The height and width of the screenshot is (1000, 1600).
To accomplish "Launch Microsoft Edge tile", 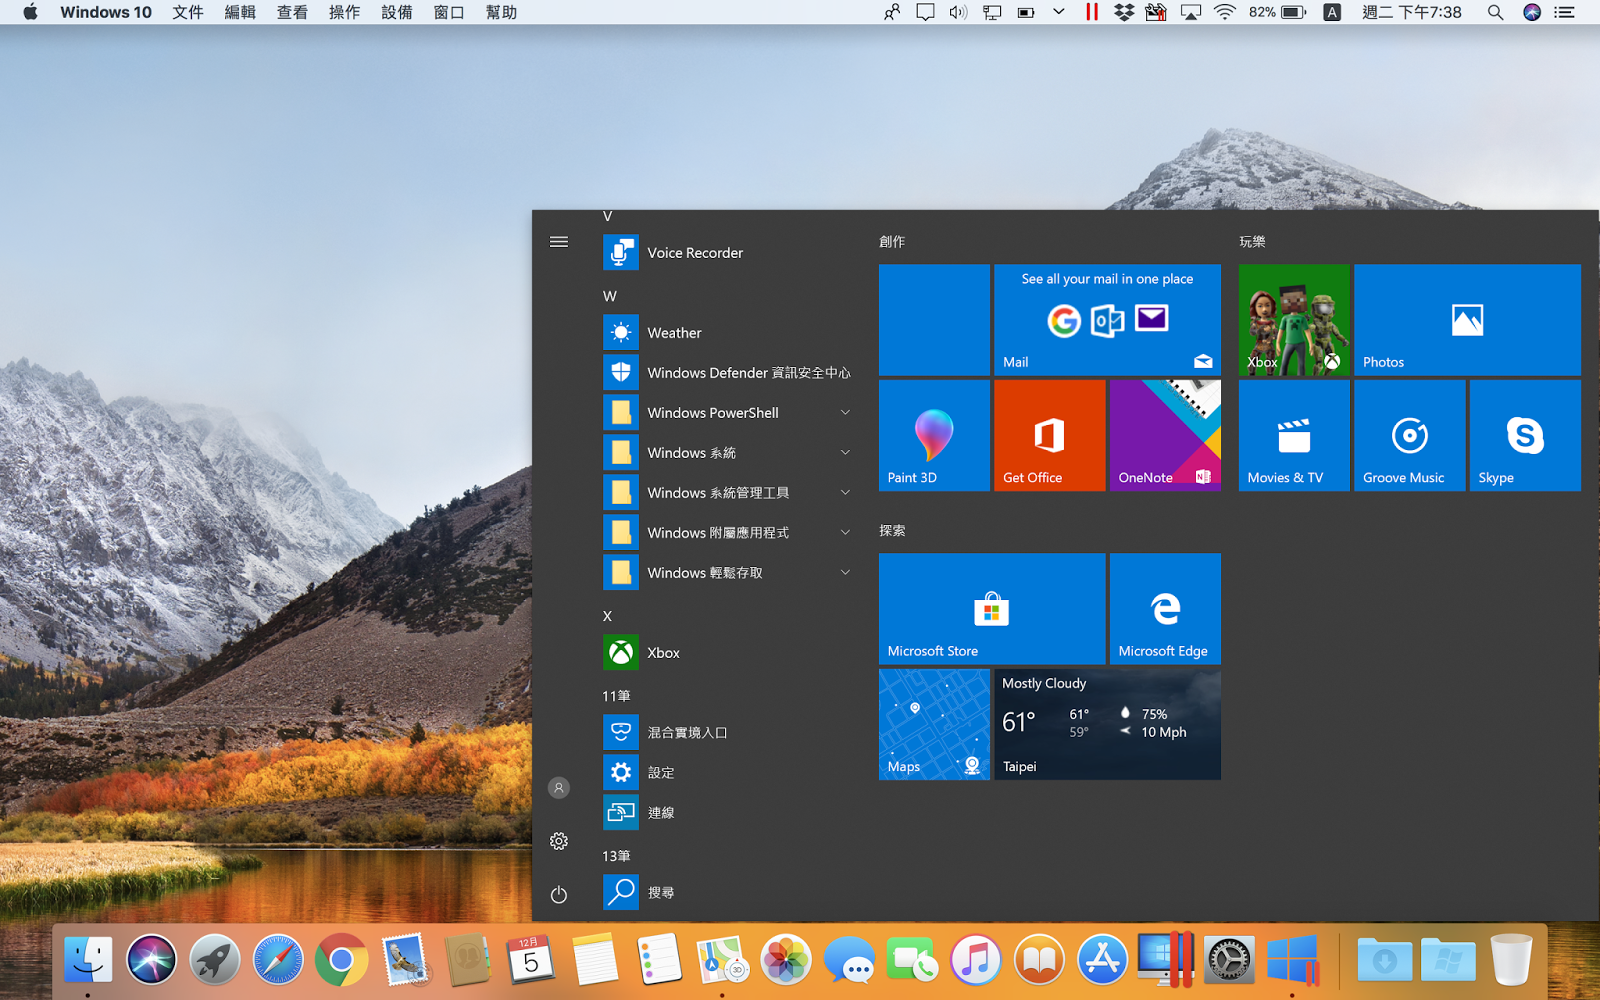I will click(1165, 609).
